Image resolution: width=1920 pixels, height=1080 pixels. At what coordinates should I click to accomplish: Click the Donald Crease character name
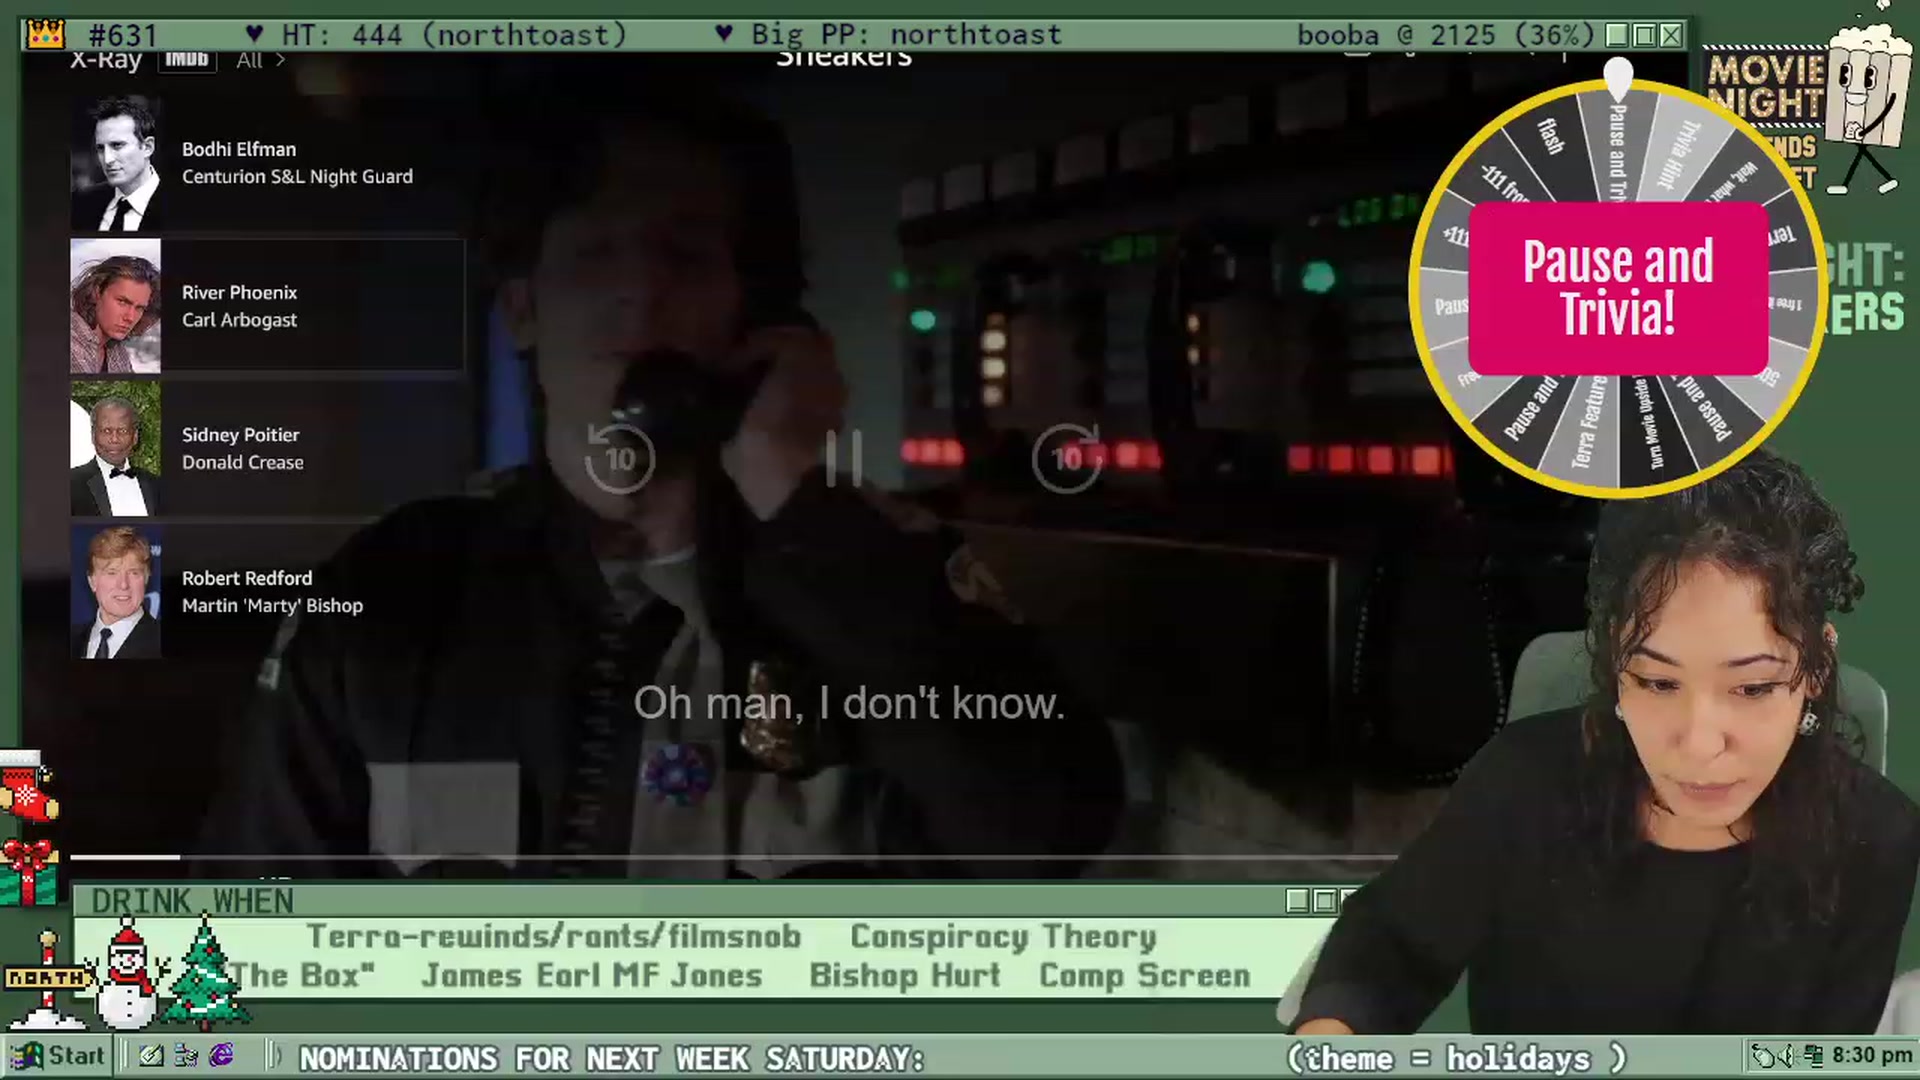242,462
